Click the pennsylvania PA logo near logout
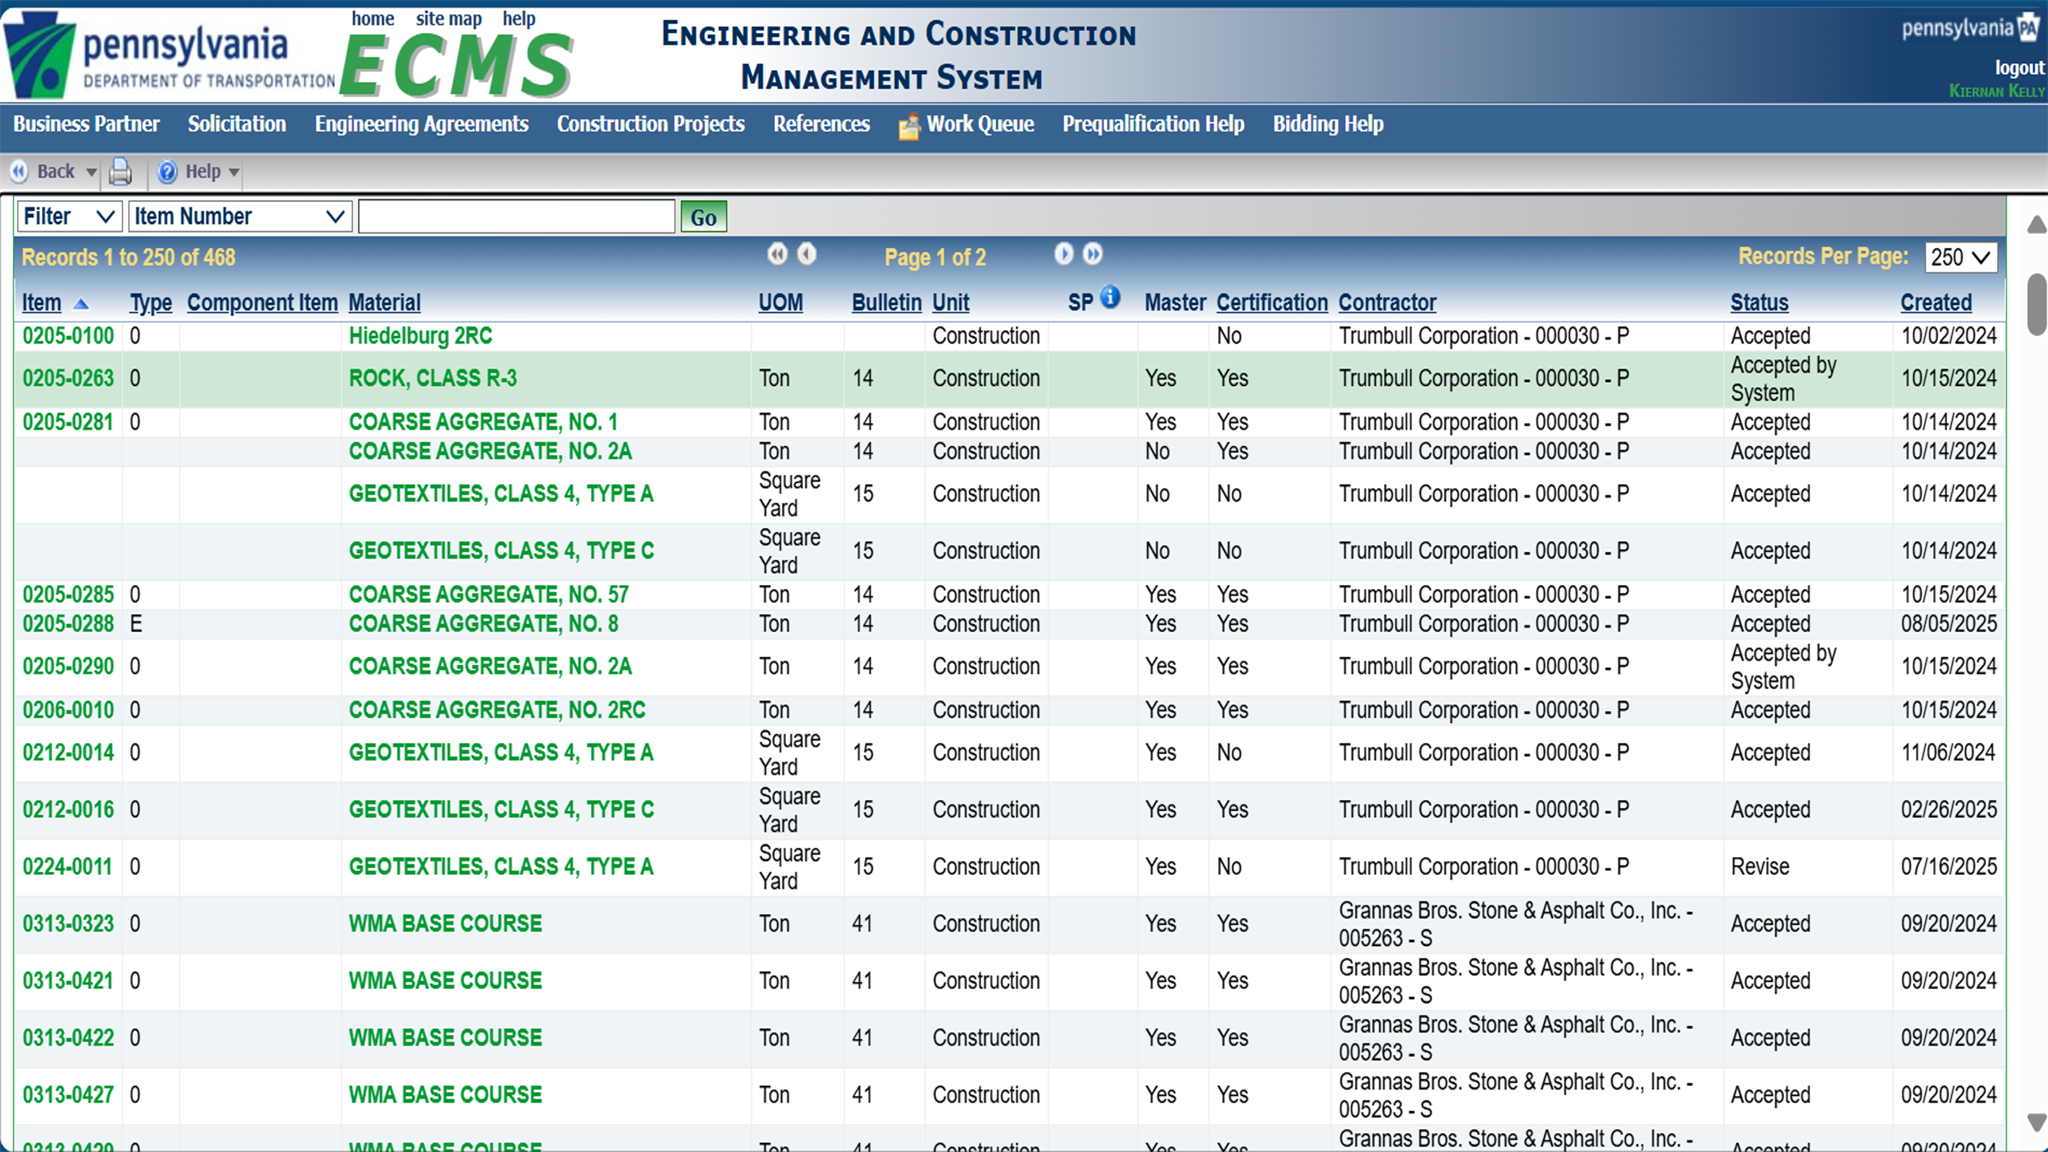The height and width of the screenshot is (1152, 2048). [x=1970, y=28]
